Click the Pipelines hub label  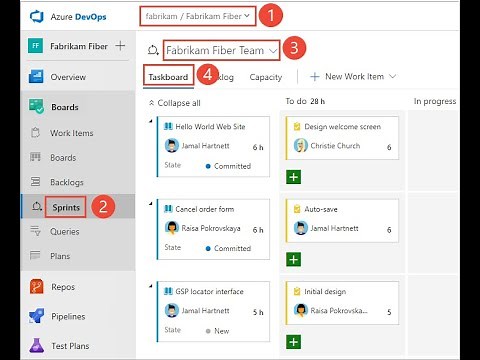pos(68,316)
